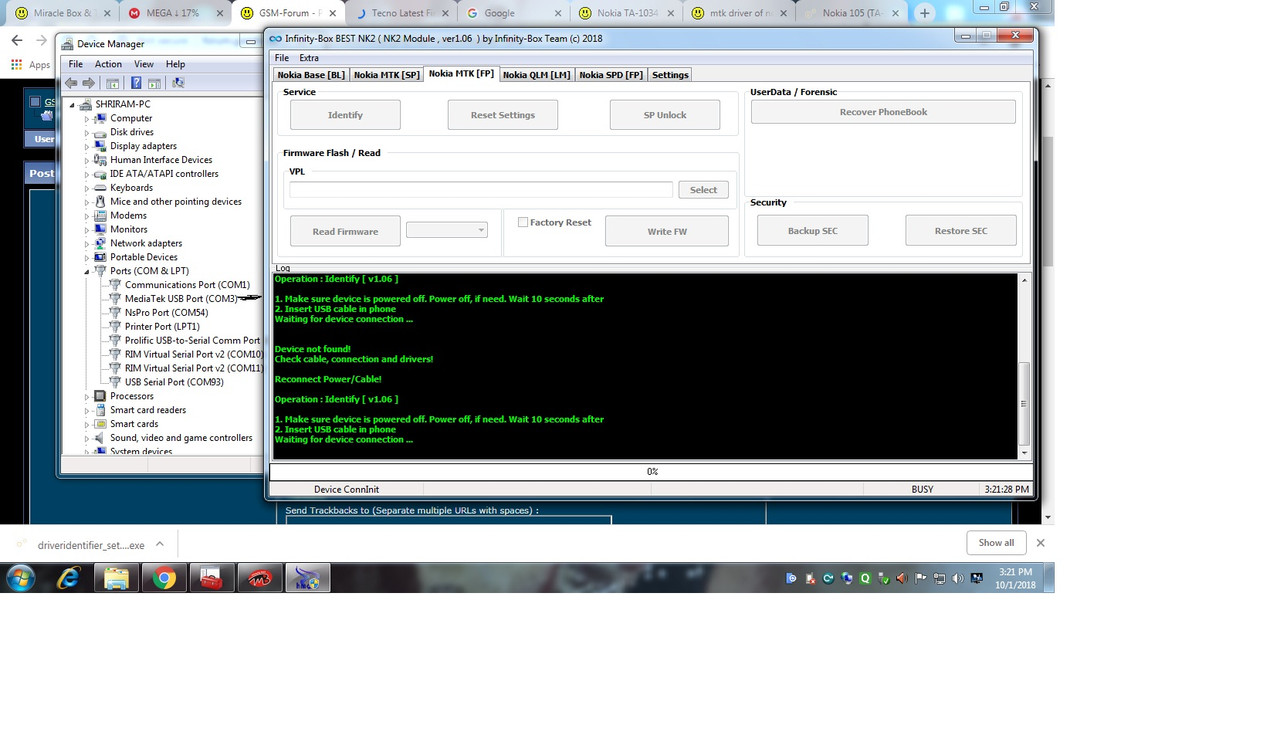
Task: Click the Monitors category icon in device tree
Action: click(100, 229)
